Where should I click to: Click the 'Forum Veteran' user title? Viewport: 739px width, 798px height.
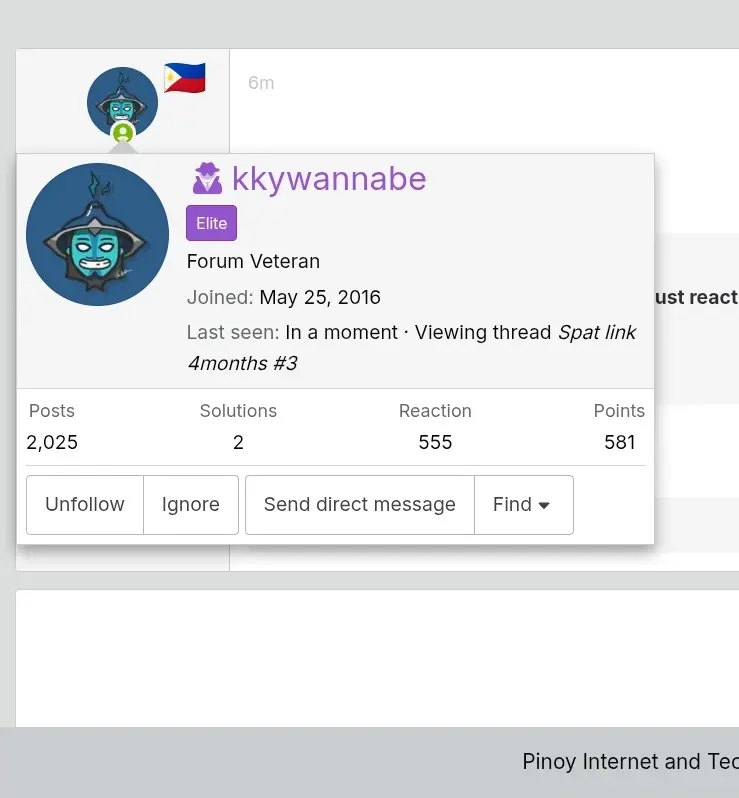pyautogui.click(x=253, y=262)
